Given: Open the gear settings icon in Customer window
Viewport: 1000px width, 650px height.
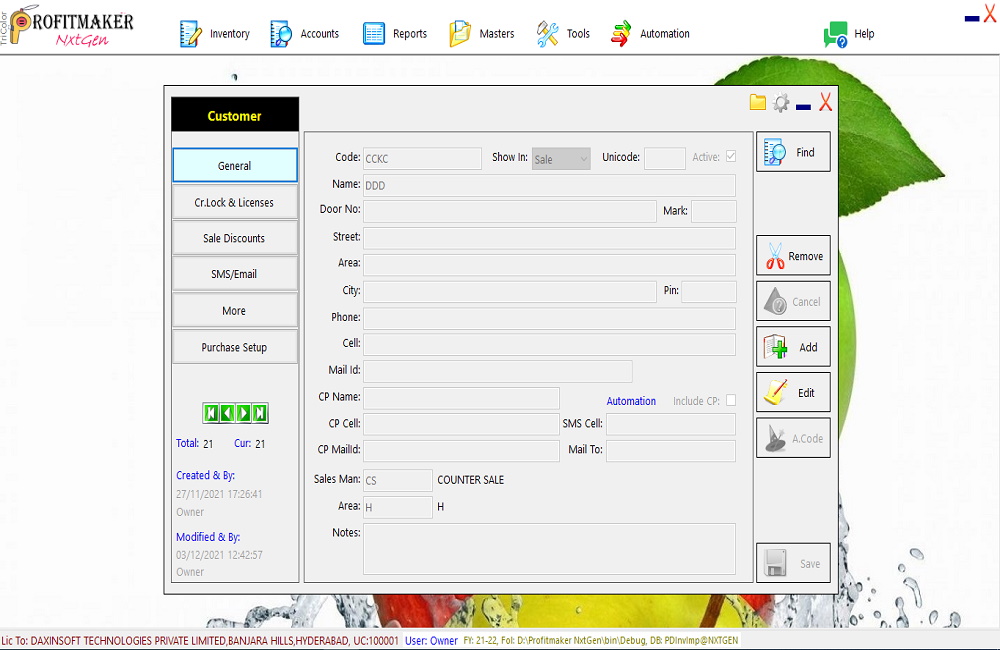Looking at the screenshot, I should 781,102.
